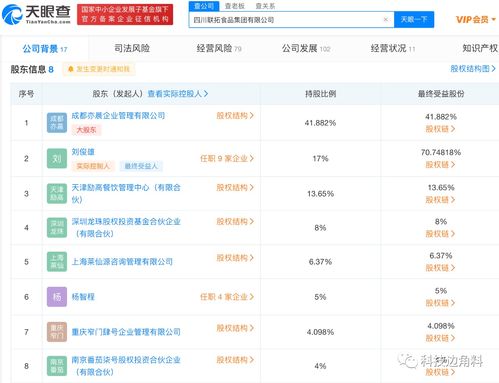Switch to the 经营状况 tab
499x383 pixels.
393,48
